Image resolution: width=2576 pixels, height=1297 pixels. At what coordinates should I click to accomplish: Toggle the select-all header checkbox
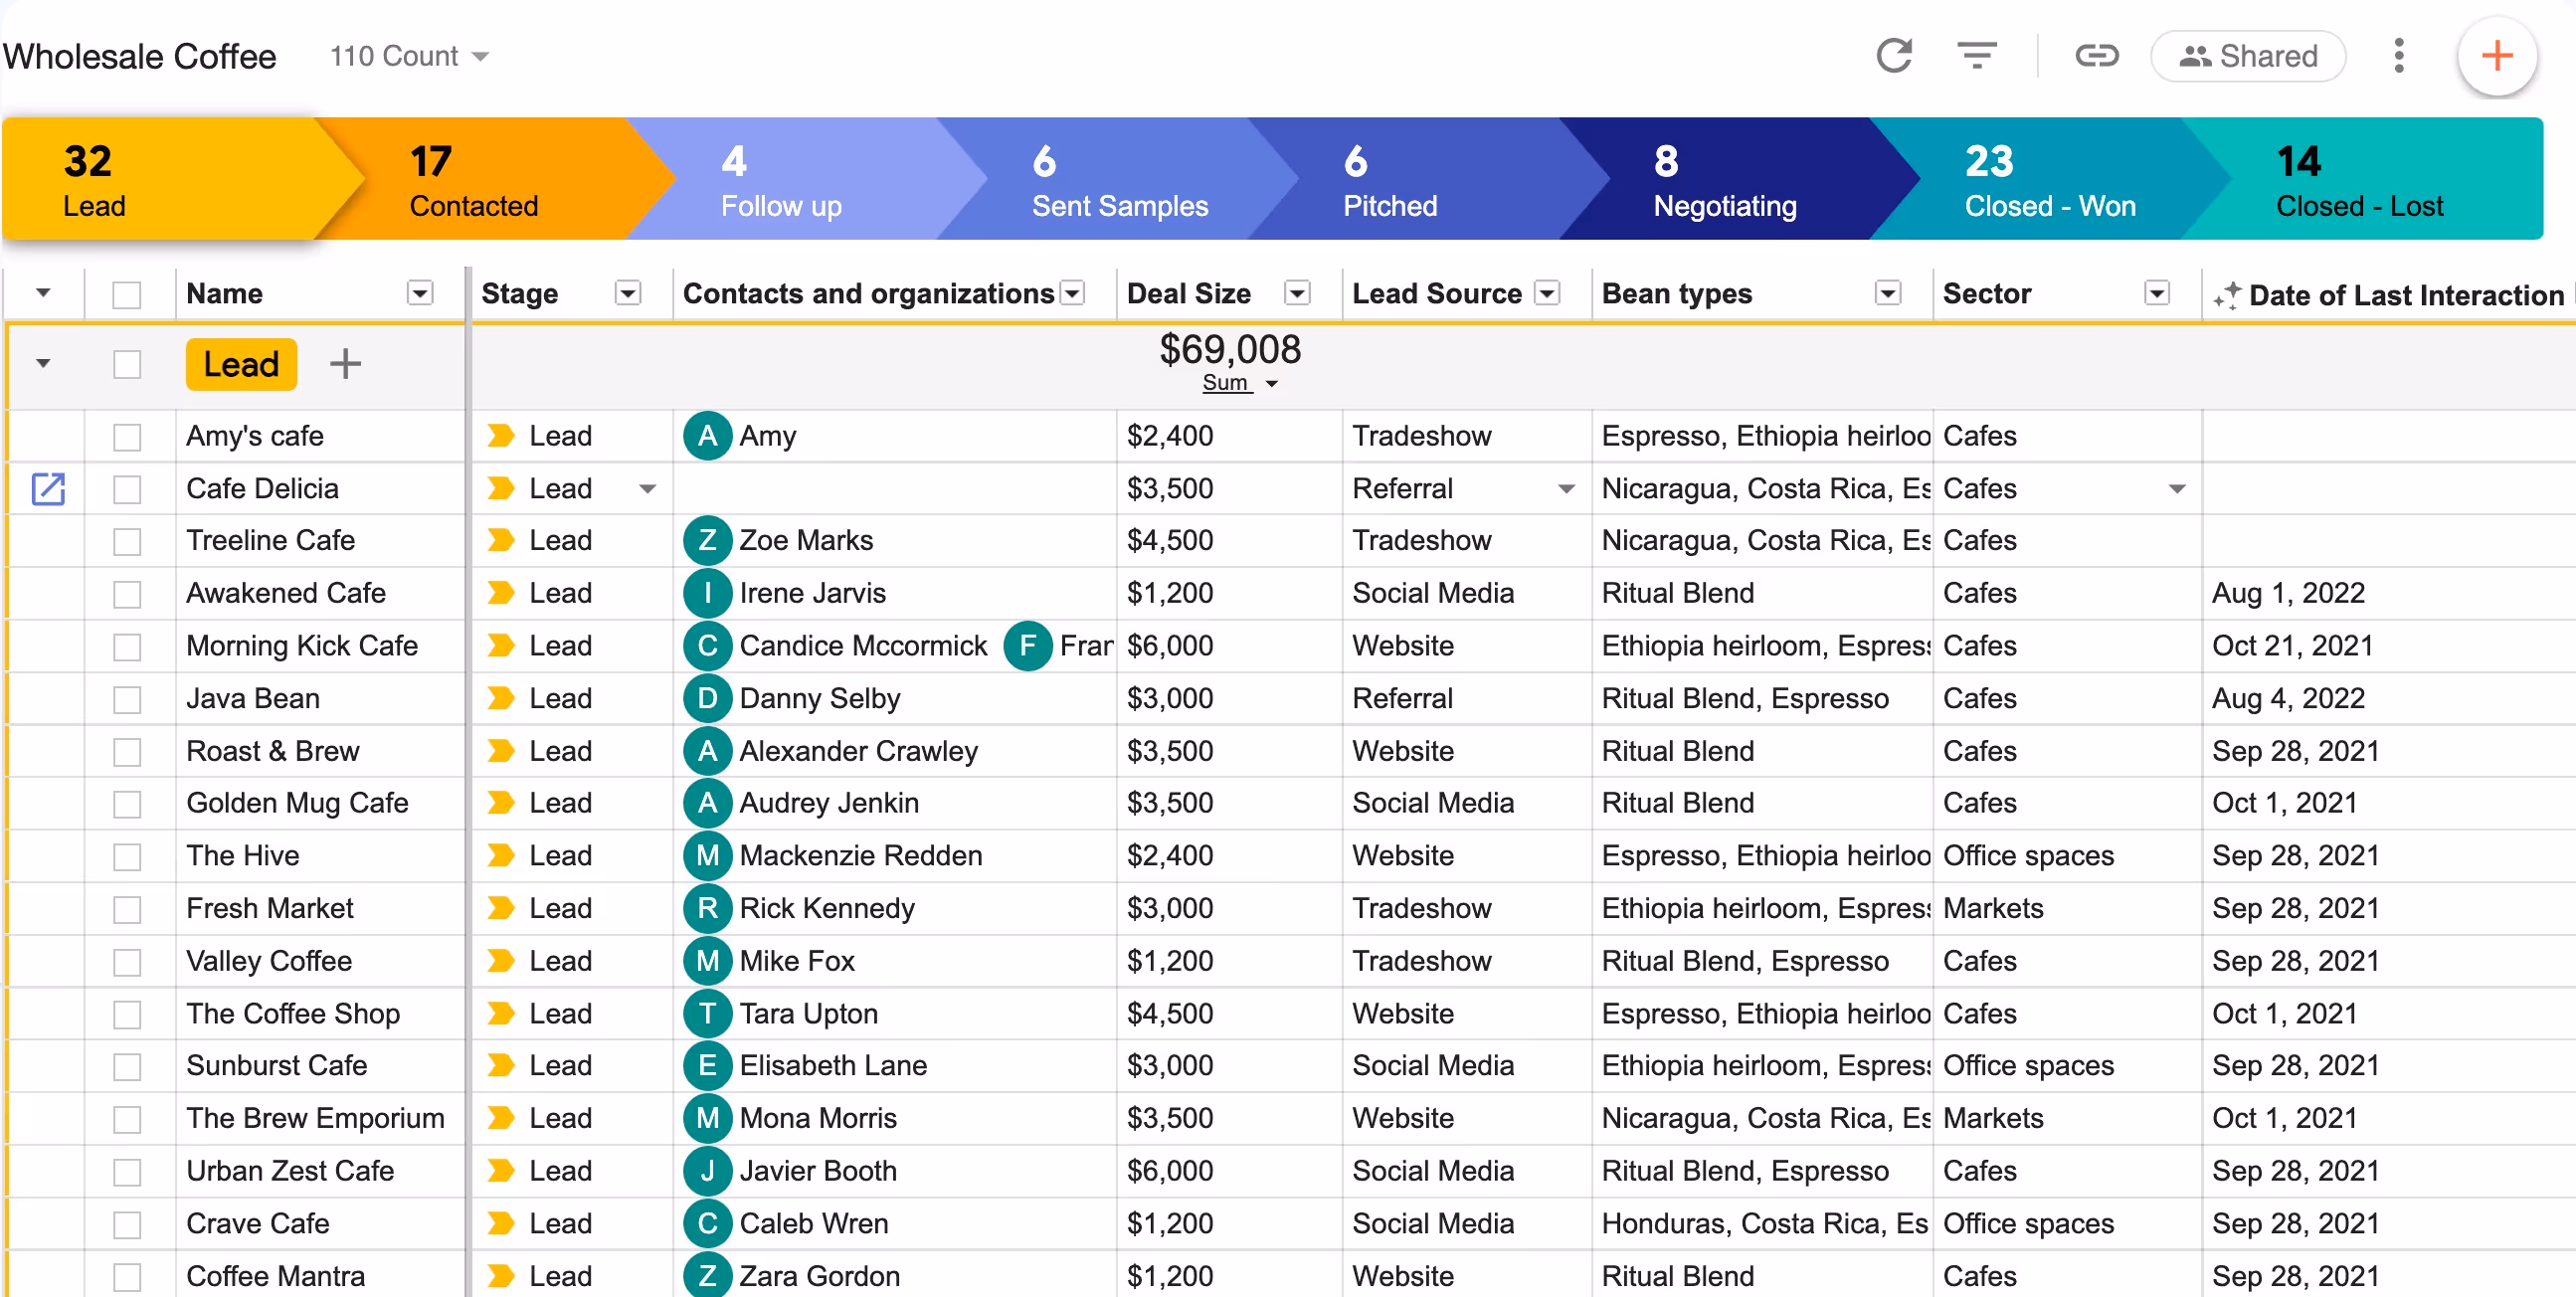(127, 295)
